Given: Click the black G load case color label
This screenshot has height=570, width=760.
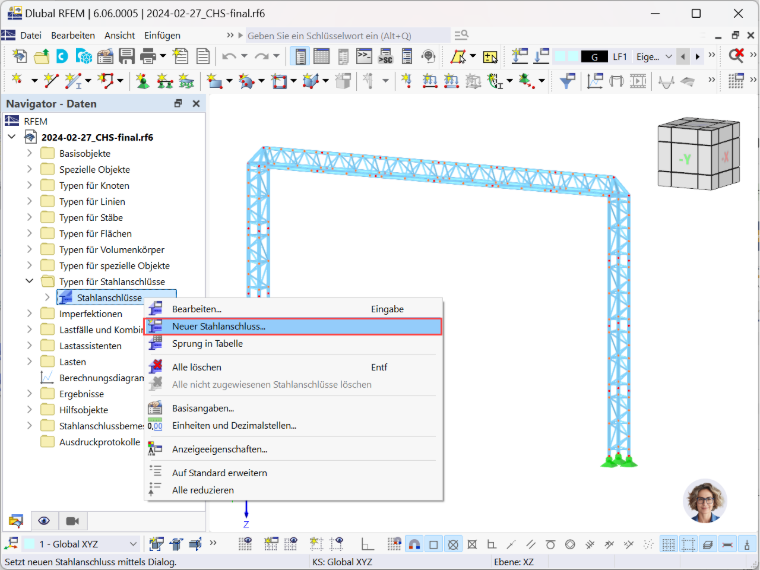Looking at the screenshot, I should 594,57.
